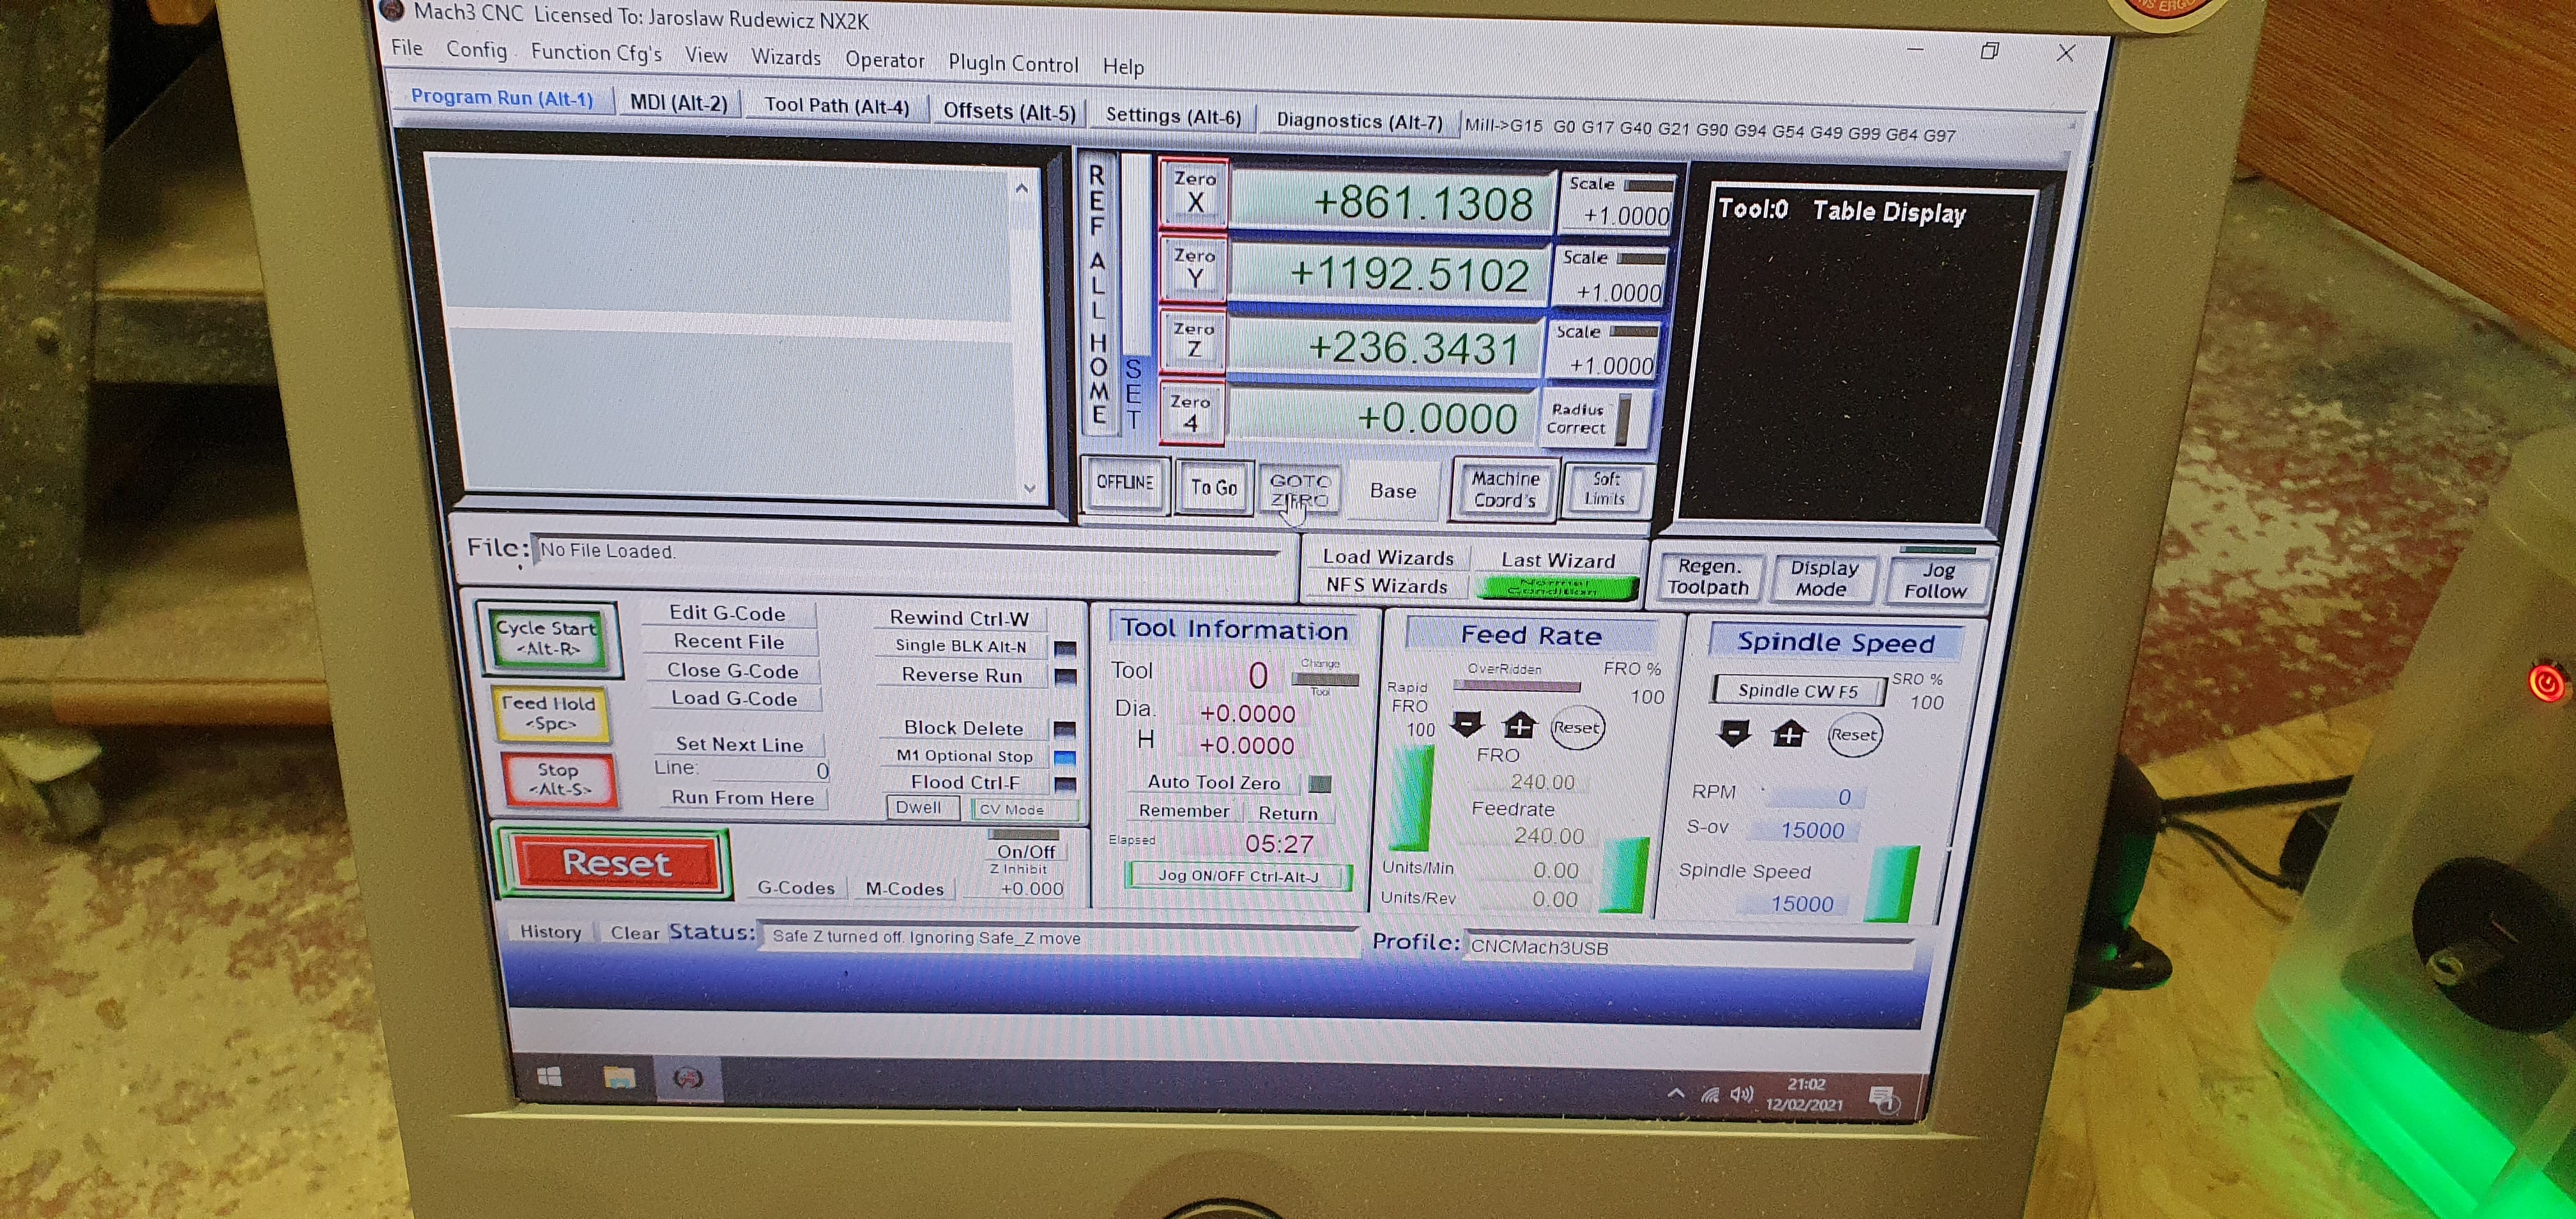Open the Config menu
The width and height of the screenshot is (2576, 1219).
[476, 50]
